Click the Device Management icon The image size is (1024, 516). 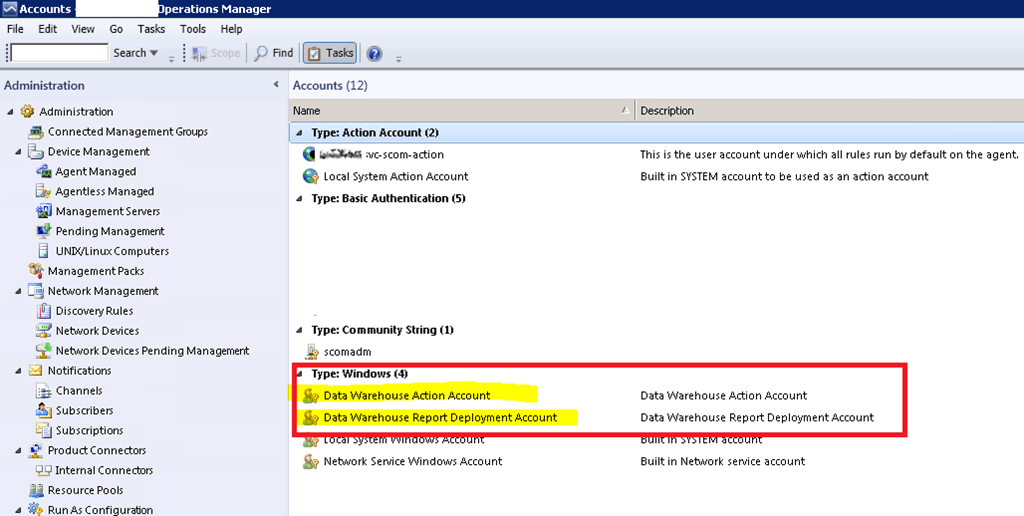pos(36,152)
